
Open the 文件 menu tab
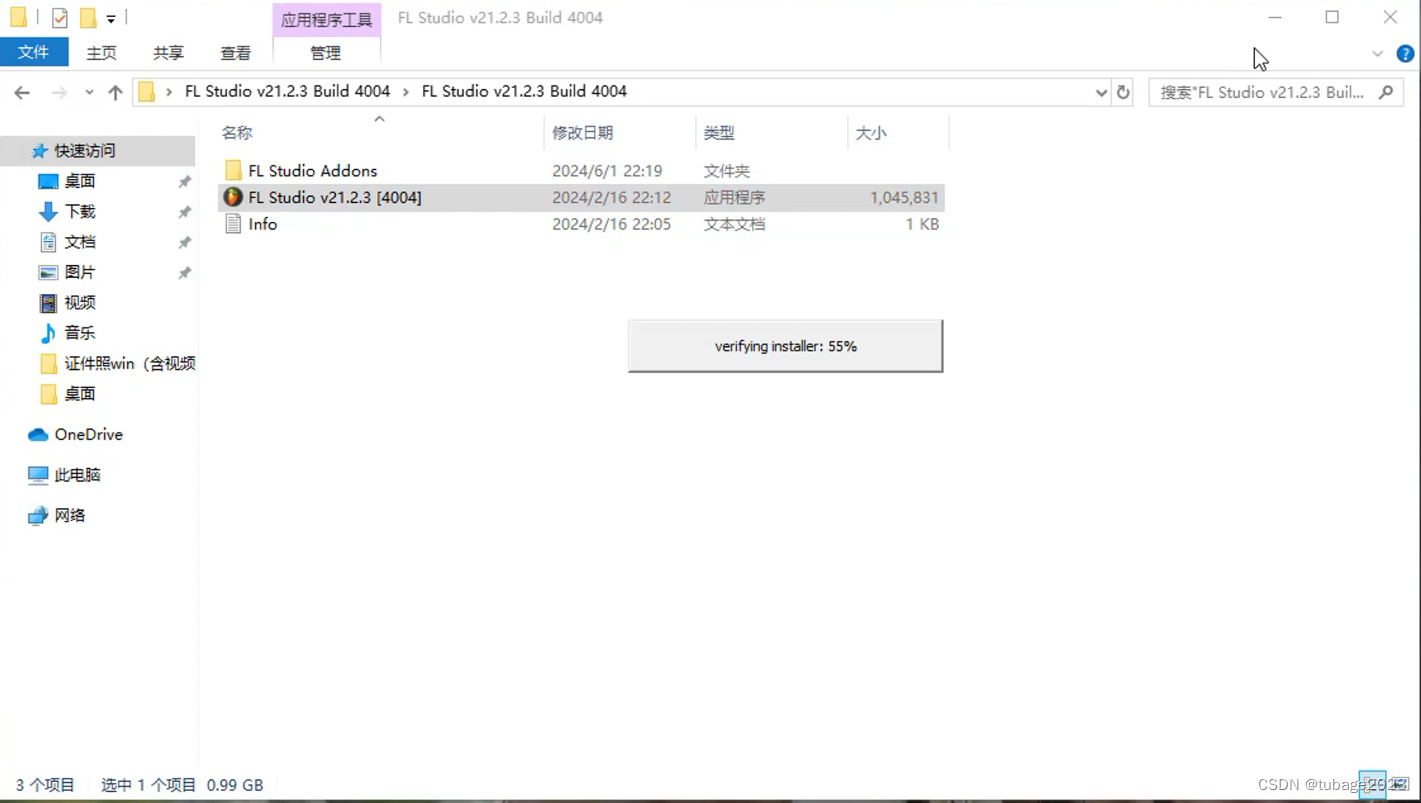point(33,52)
